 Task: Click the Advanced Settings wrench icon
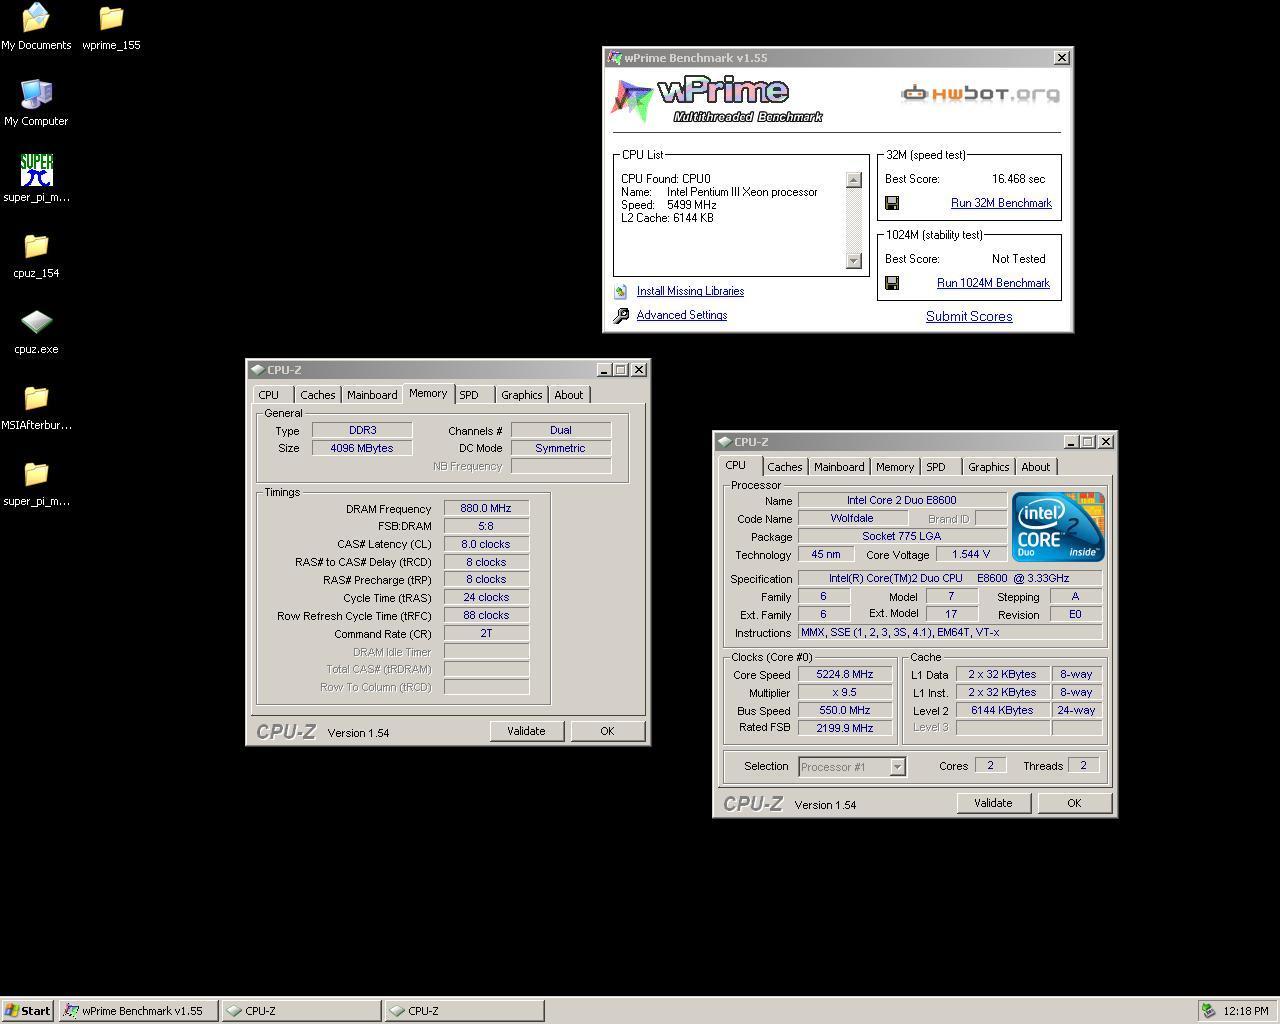tap(621, 315)
